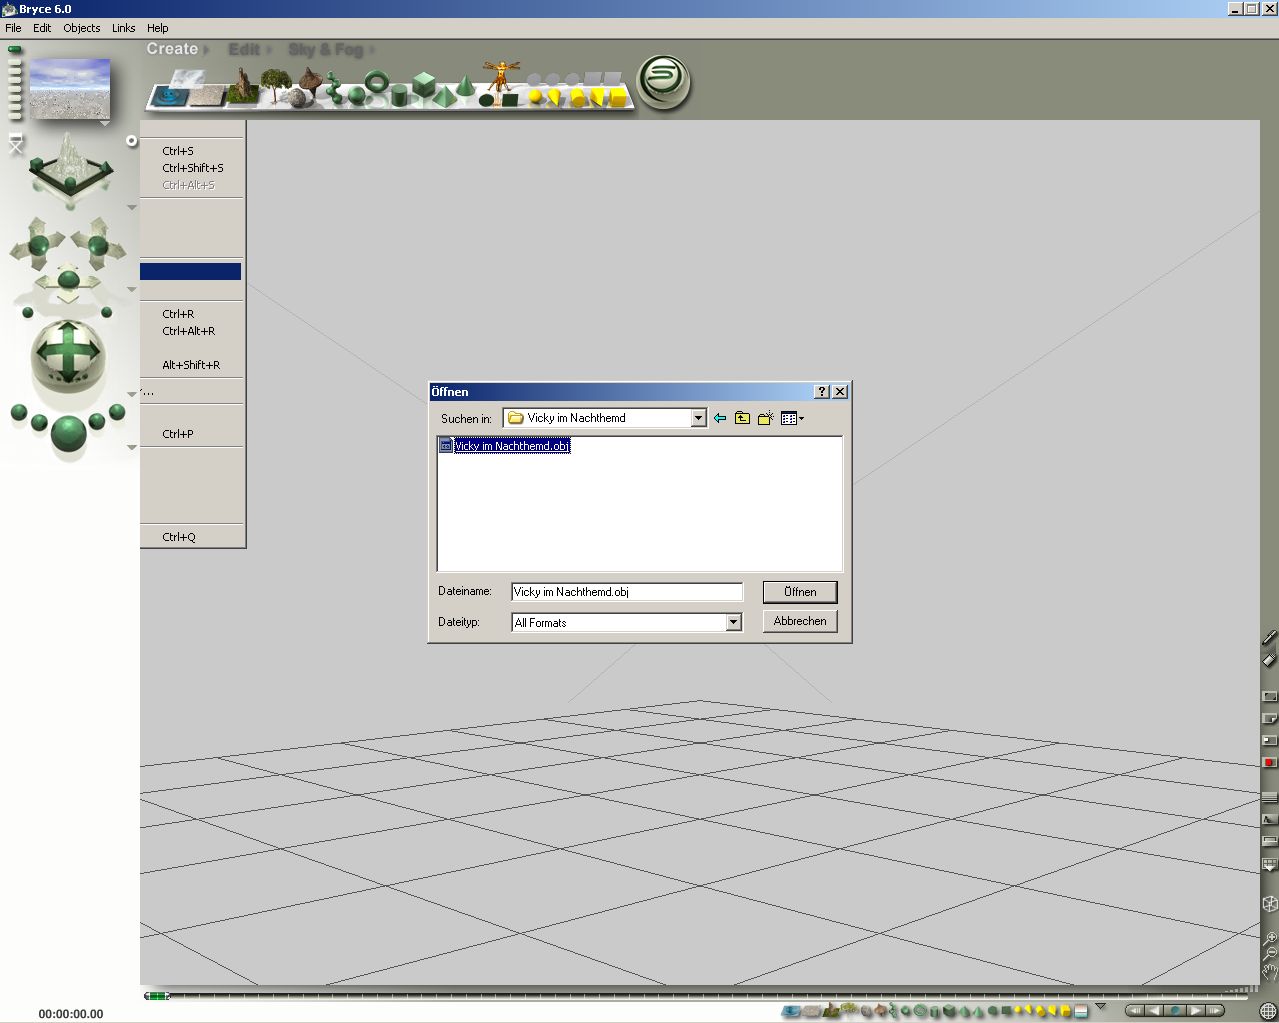Open the Dateityp All Formats dropdown
The image size is (1279, 1023).
(x=733, y=622)
